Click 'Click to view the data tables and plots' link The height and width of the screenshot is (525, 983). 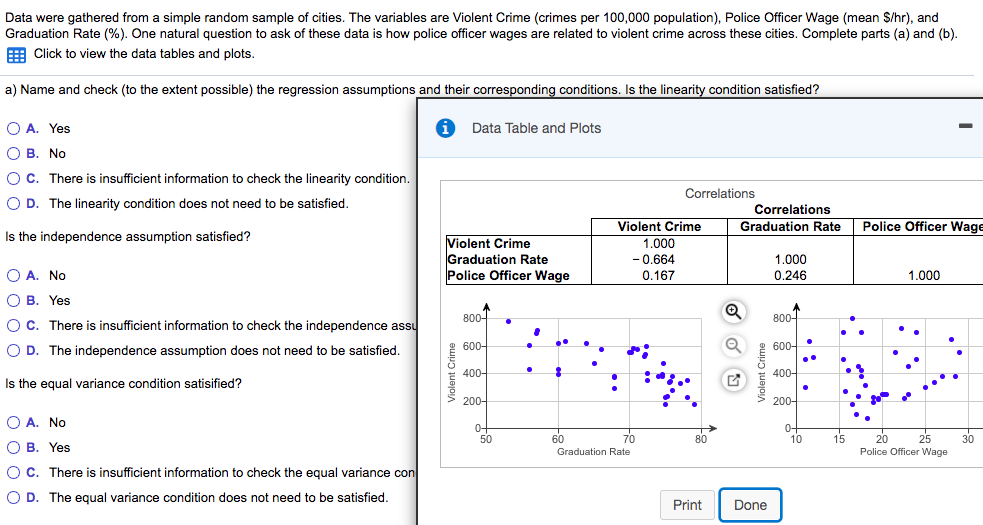(x=144, y=54)
